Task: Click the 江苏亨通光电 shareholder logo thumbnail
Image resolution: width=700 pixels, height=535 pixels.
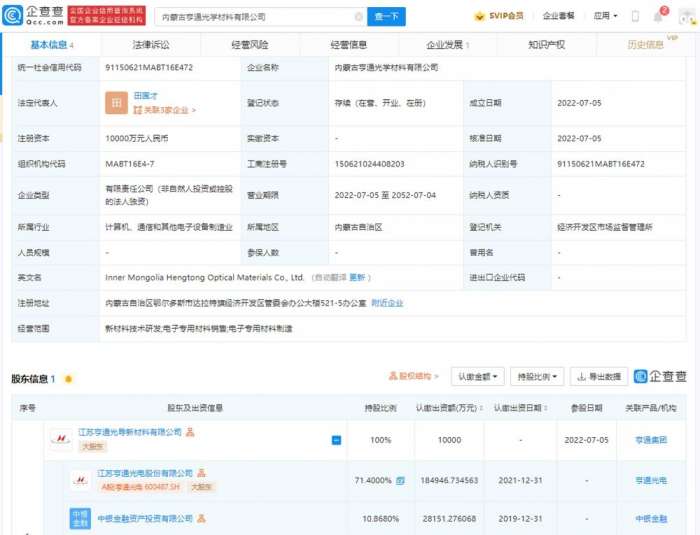Action: [x=79, y=481]
